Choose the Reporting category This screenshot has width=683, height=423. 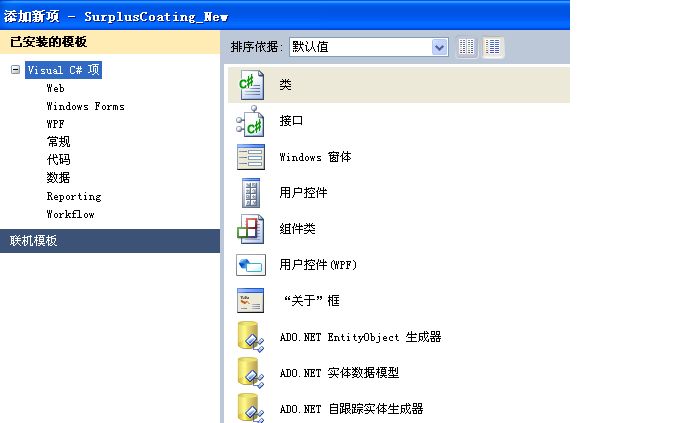coord(74,196)
